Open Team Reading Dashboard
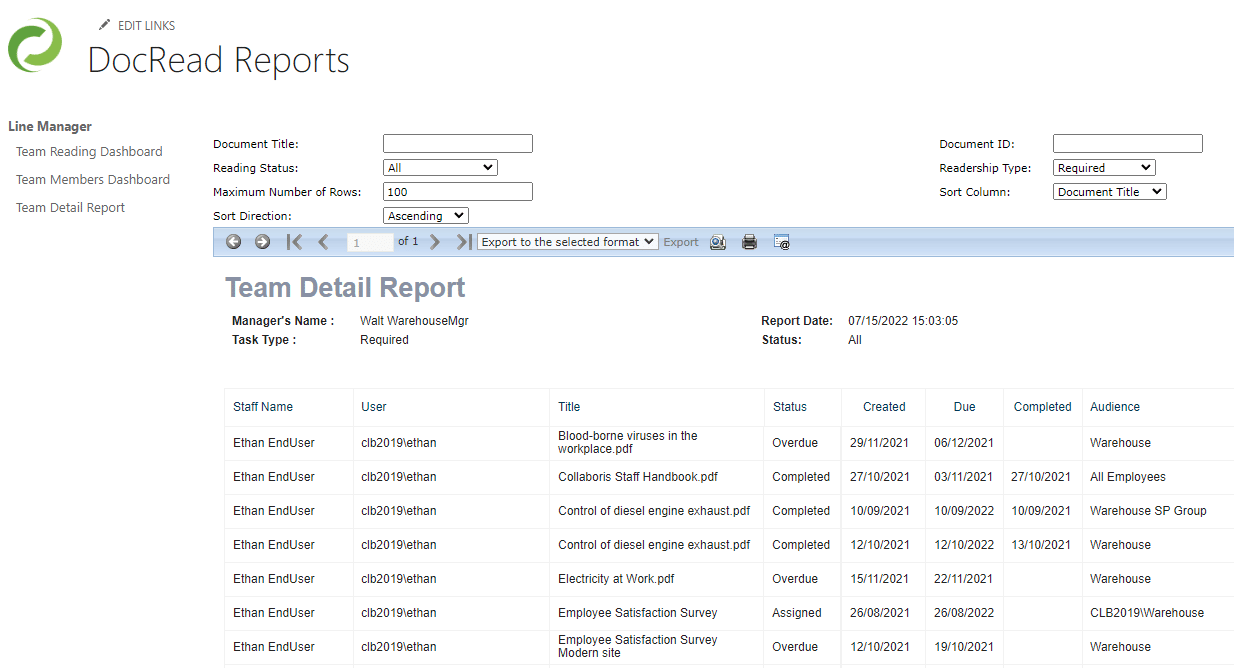Image resolution: width=1234 pixels, height=668 pixels. pos(89,151)
